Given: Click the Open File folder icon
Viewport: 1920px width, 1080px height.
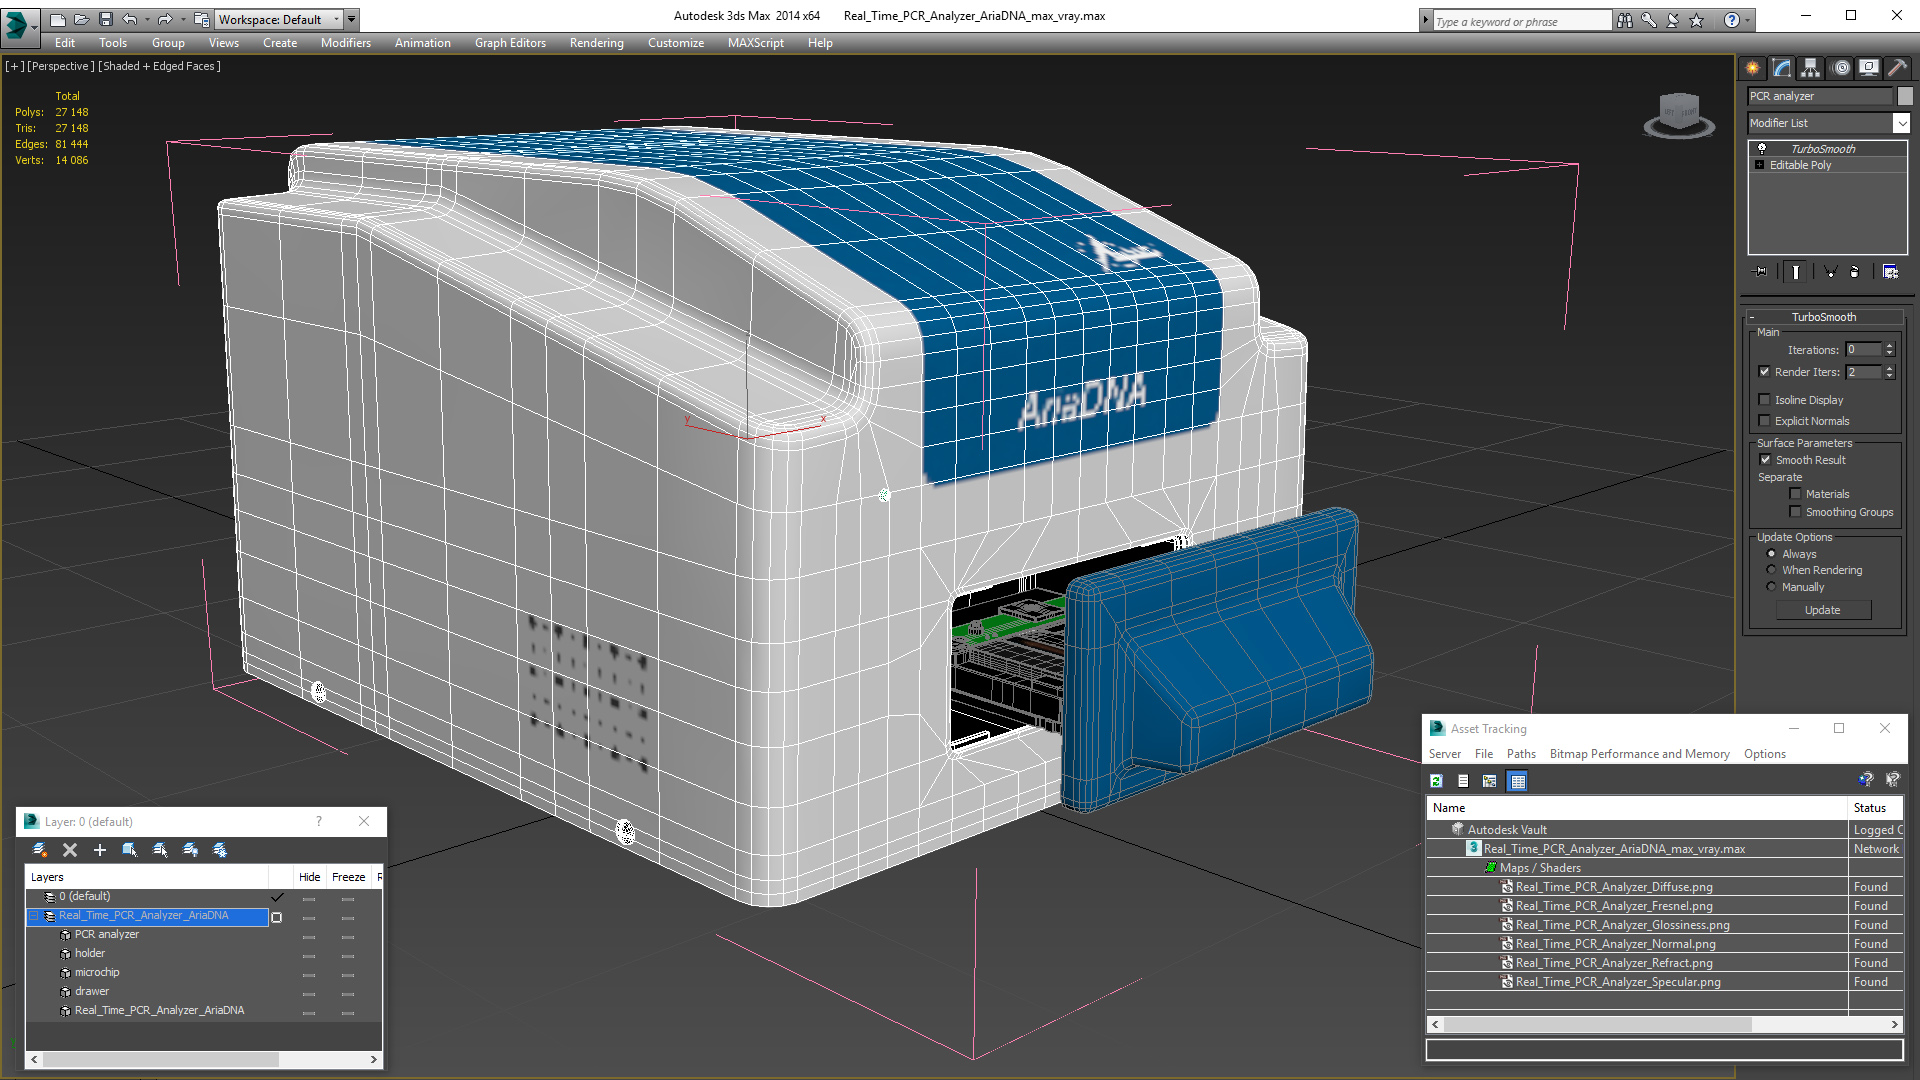Looking at the screenshot, I should pos(81,19).
